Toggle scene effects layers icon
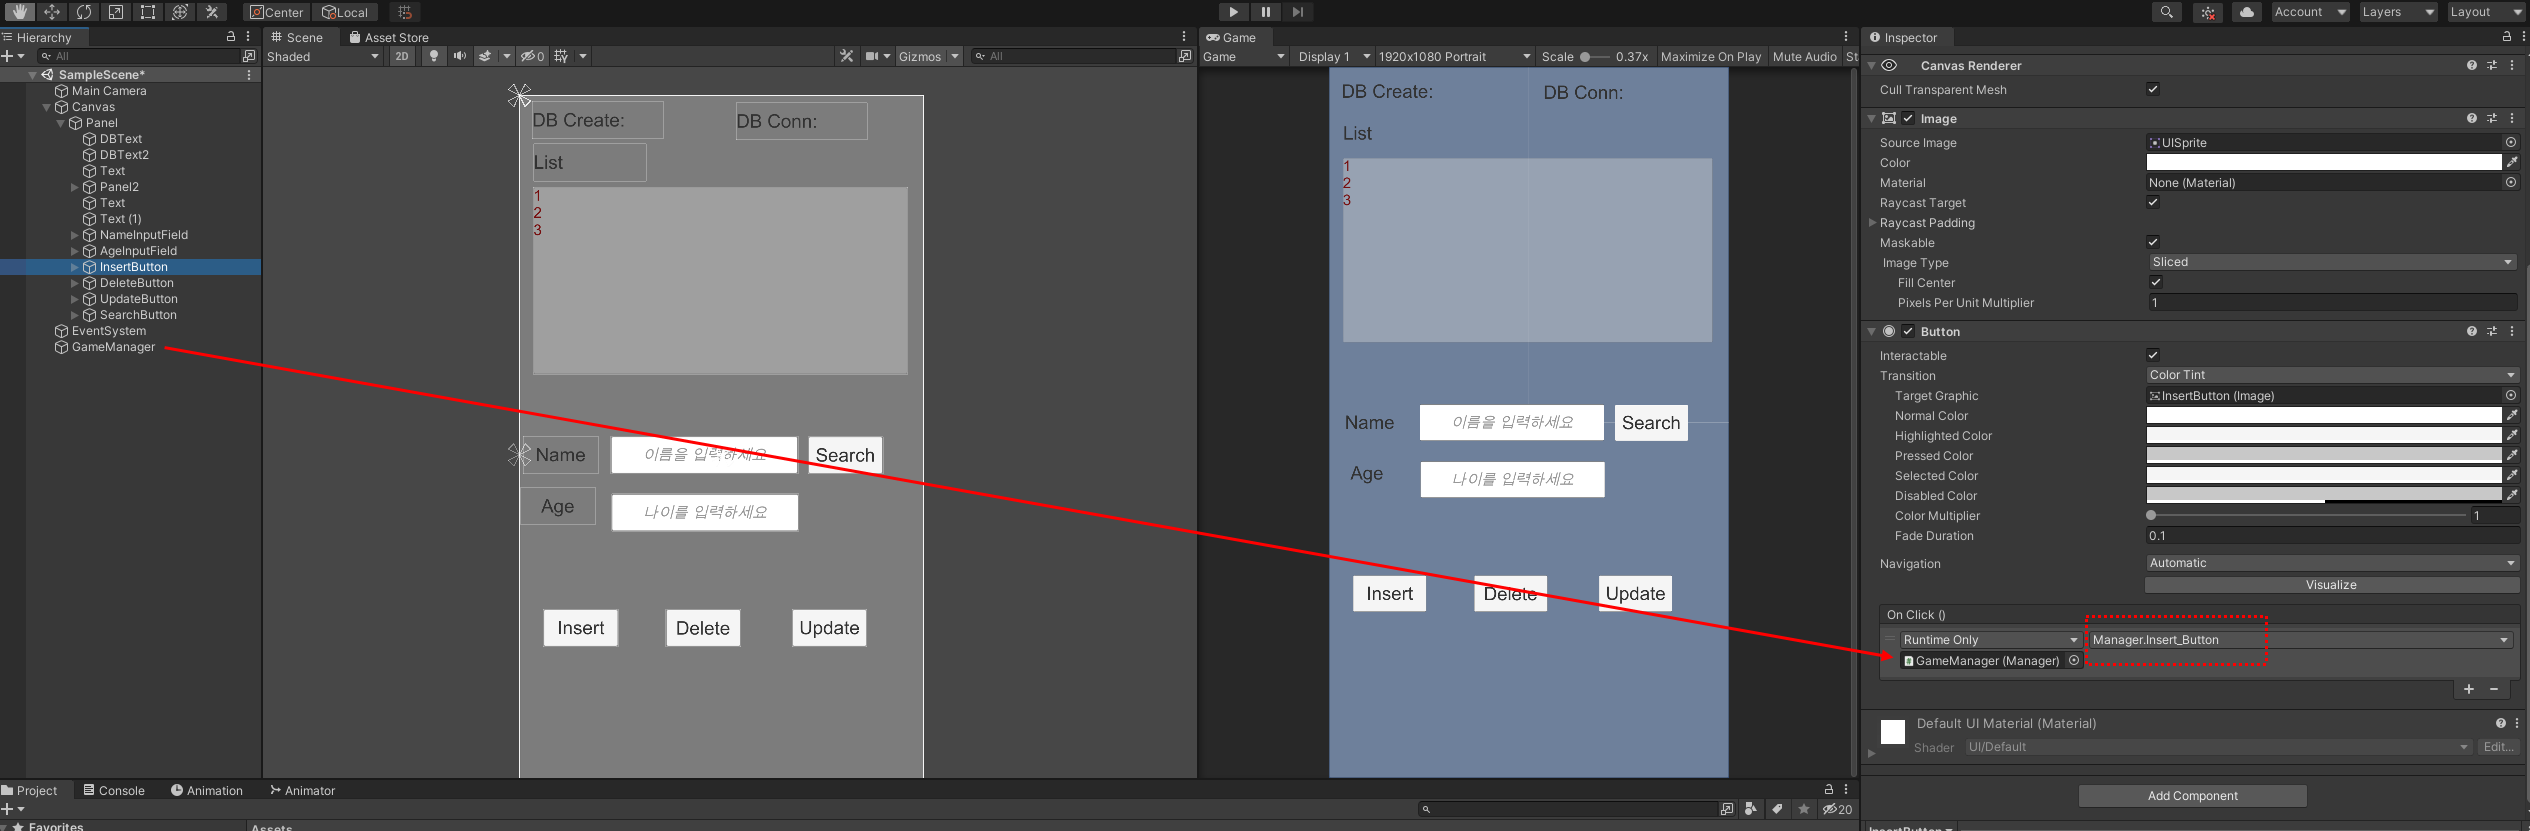Viewport: 2530px width, 831px height. [486, 56]
